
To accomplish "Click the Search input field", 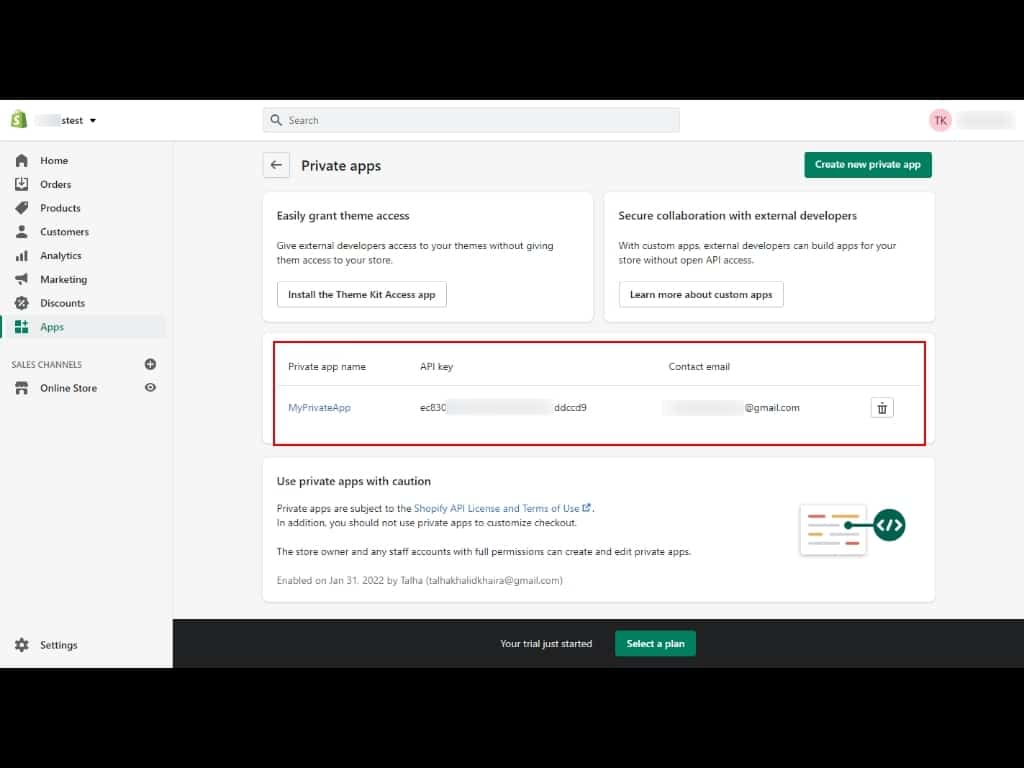I will pyautogui.click(x=471, y=120).
